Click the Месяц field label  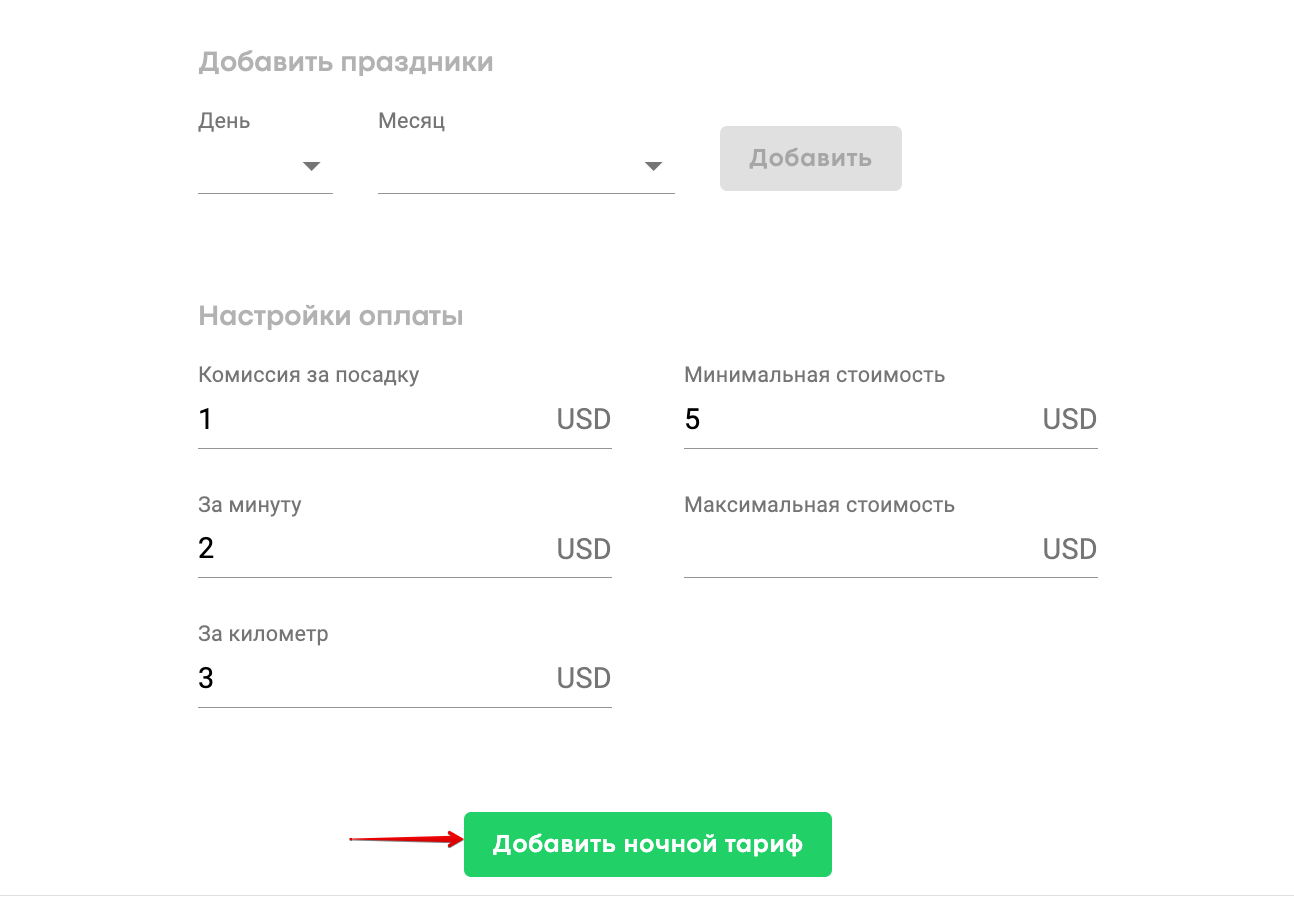click(x=411, y=121)
